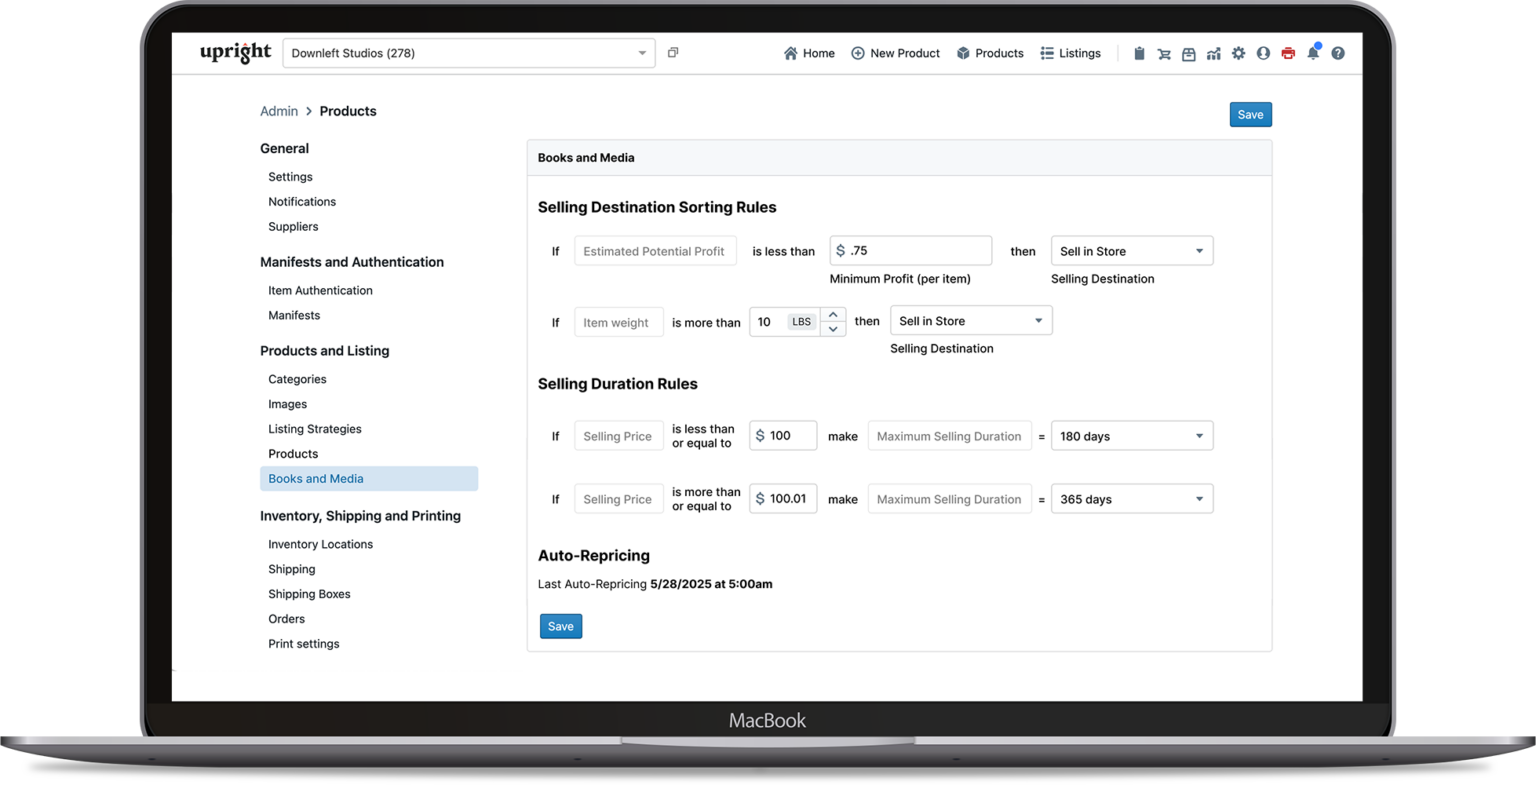Click the red printer icon
The image size is (1536, 785).
(x=1288, y=54)
